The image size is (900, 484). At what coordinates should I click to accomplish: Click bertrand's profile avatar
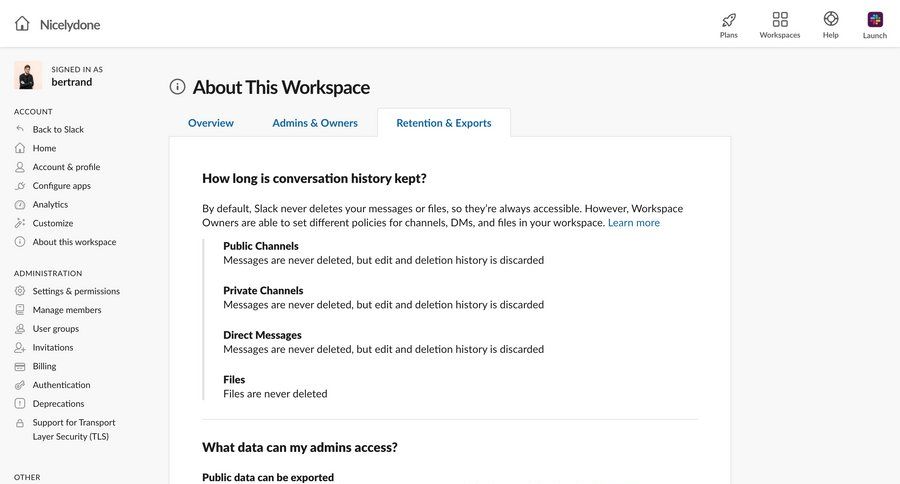click(28, 76)
